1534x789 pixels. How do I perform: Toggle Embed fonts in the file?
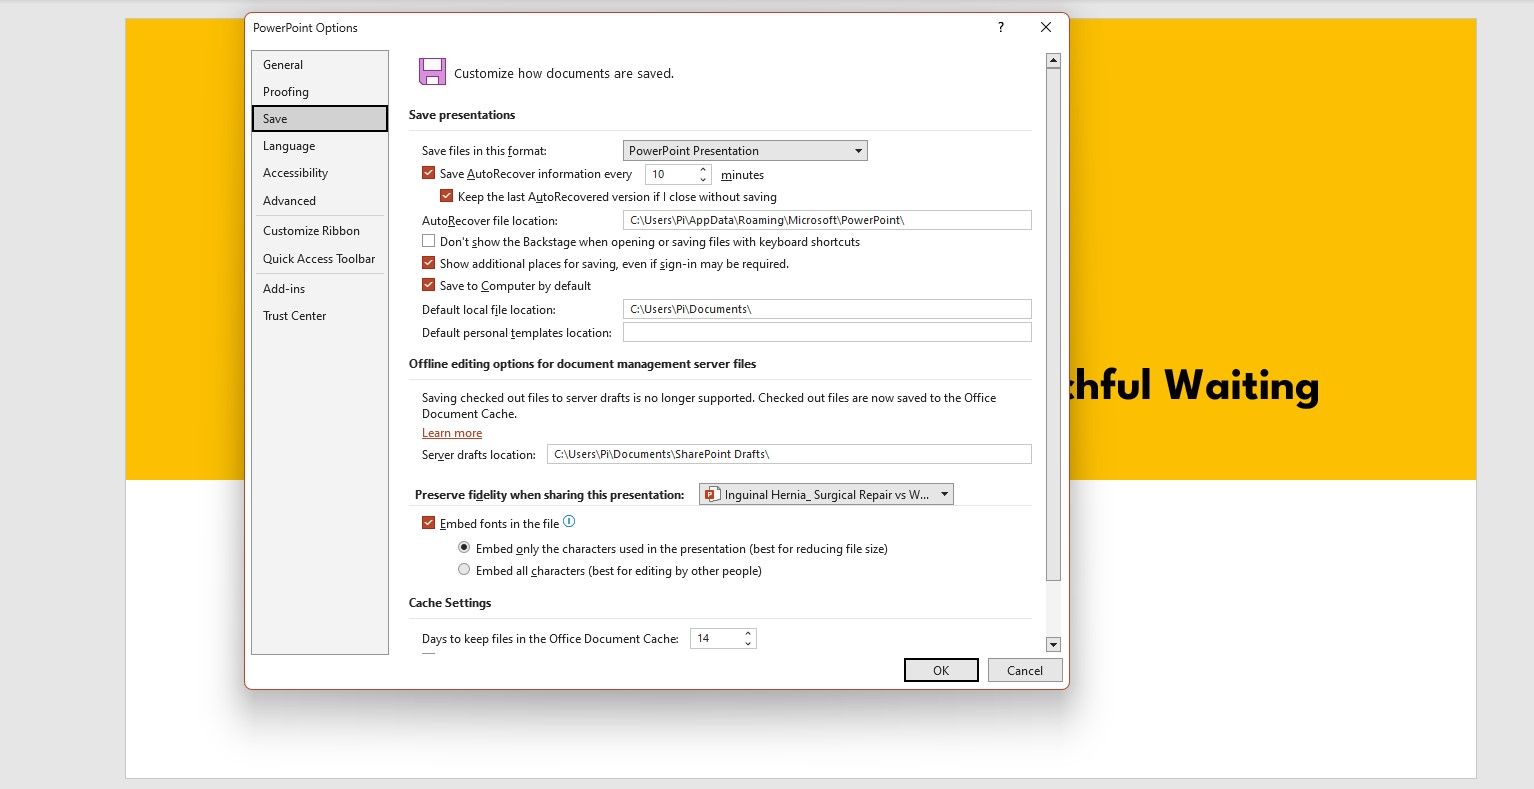[429, 524]
